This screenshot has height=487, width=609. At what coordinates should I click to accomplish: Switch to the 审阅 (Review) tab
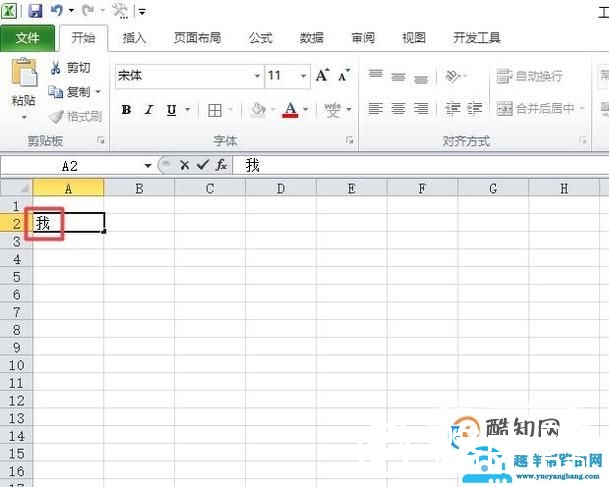(362, 38)
